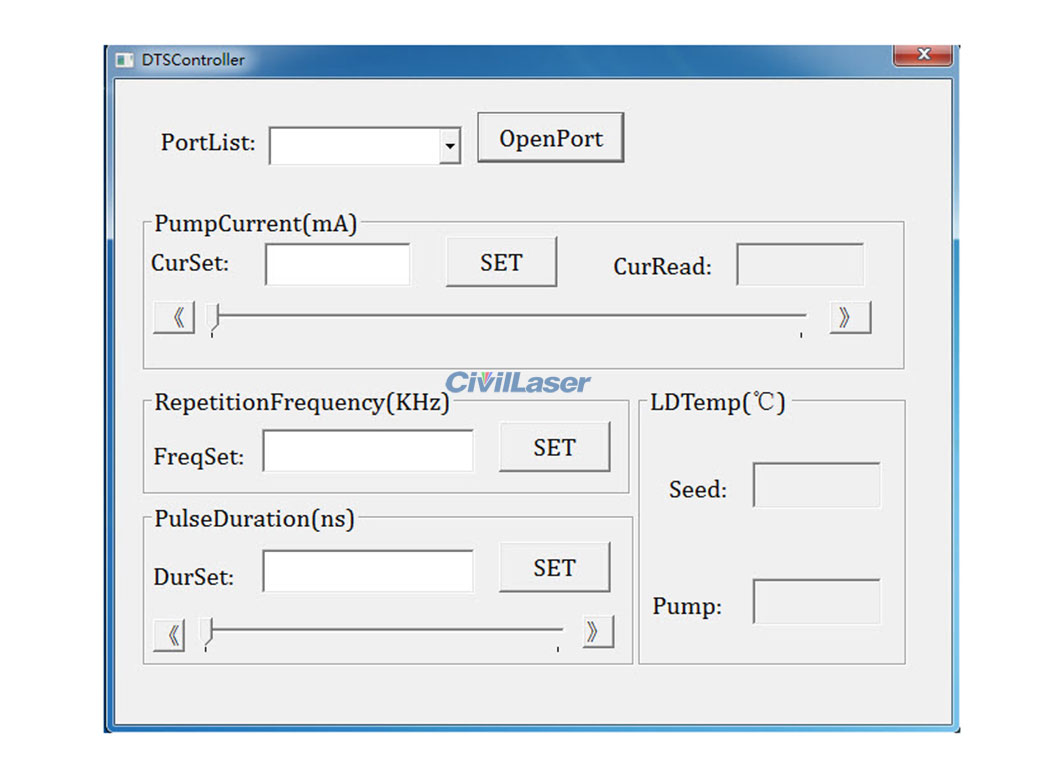Viewport: 1037px width, 765px height.
Task: Step PumpCurrent slider left with arrow button
Action: point(174,318)
